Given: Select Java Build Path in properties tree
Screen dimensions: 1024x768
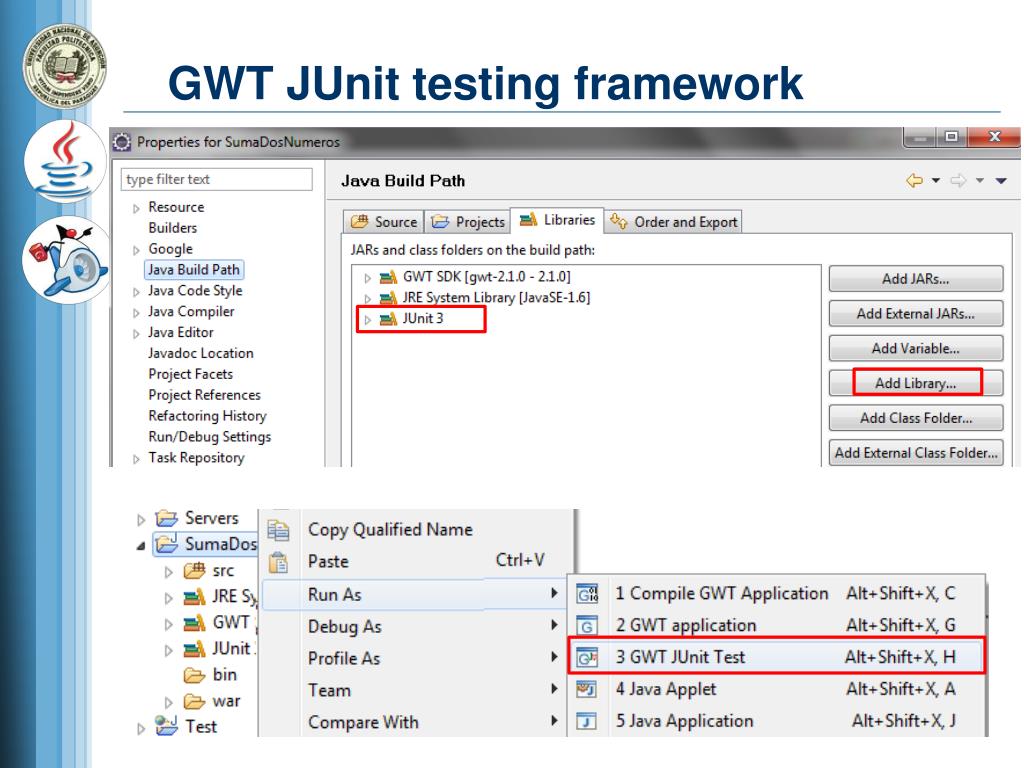Looking at the screenshot, I should point(194,270).
